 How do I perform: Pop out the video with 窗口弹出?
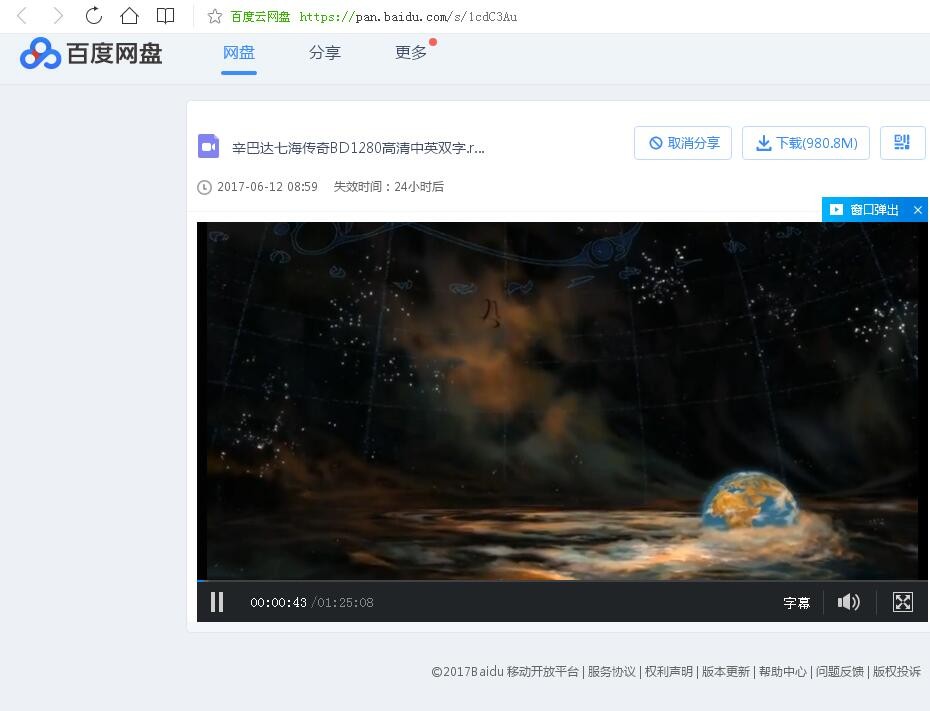pyautogui.click(x=865, y=209)
